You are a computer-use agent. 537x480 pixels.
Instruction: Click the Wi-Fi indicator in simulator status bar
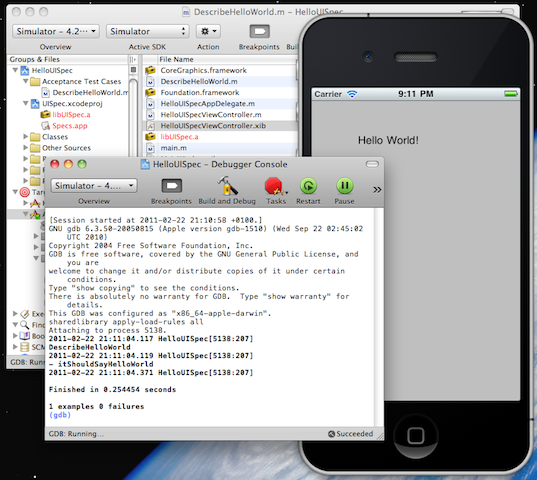[352, 94]
